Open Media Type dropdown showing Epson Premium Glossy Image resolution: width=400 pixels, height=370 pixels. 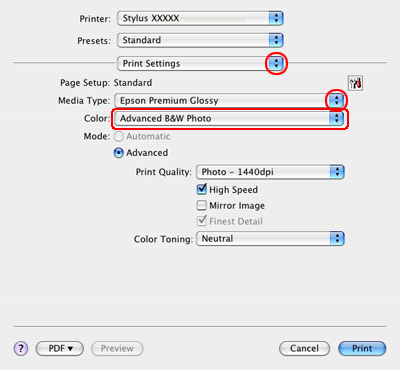tap(229, 100)
